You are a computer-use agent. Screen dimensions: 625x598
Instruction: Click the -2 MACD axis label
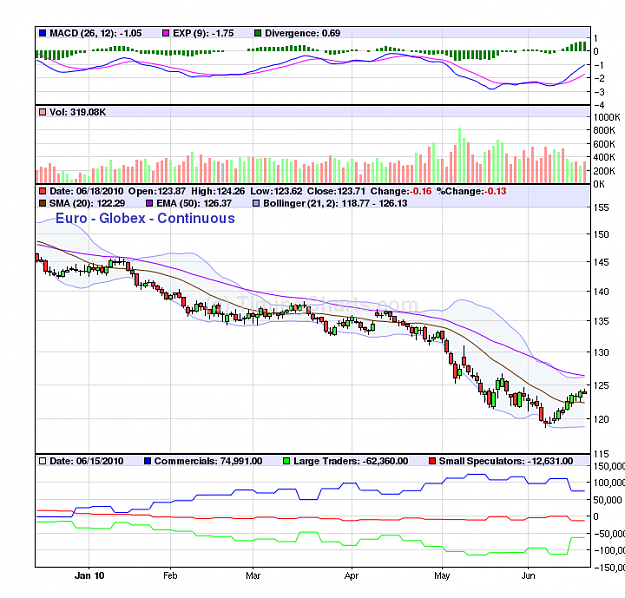pyautogui.click(x=599, y=79)
